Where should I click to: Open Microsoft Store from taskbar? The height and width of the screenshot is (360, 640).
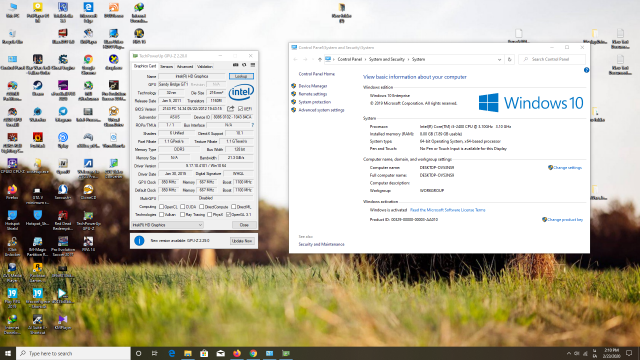click(204, 353)
